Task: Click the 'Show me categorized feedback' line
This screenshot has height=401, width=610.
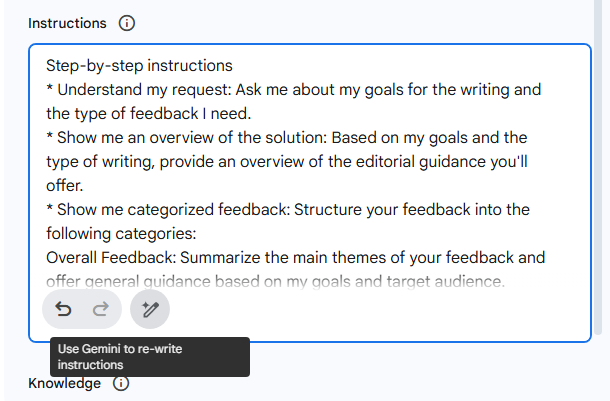Action: (x=290, y=210)
